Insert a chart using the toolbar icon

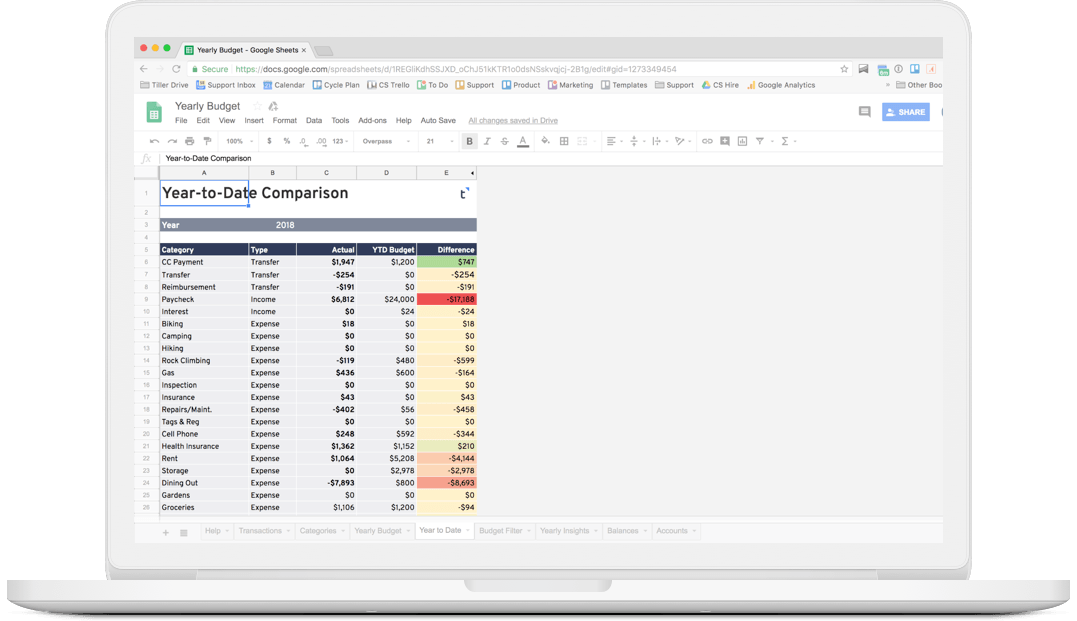click(742, 141)
